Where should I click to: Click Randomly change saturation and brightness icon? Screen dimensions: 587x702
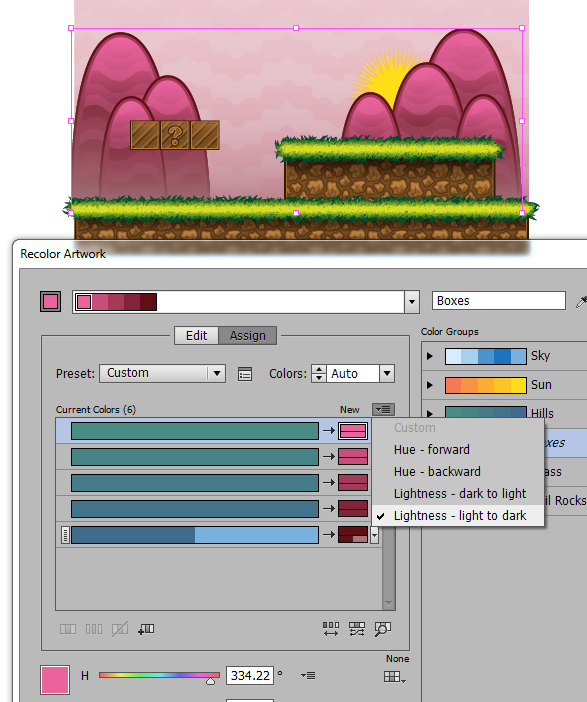coord(357,629)
